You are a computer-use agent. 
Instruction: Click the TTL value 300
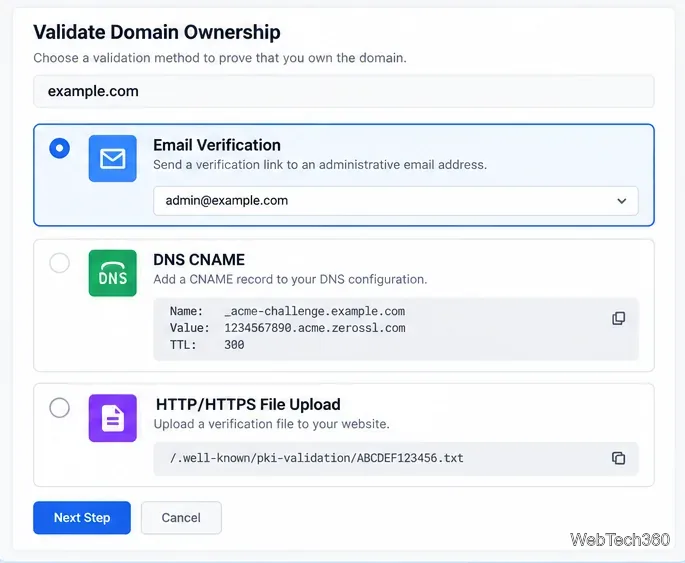[x=234, y=345]
